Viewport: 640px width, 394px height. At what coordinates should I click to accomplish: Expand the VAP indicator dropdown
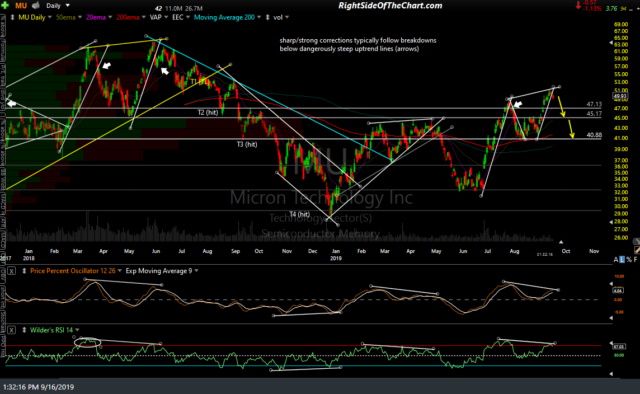coord(166,18)
